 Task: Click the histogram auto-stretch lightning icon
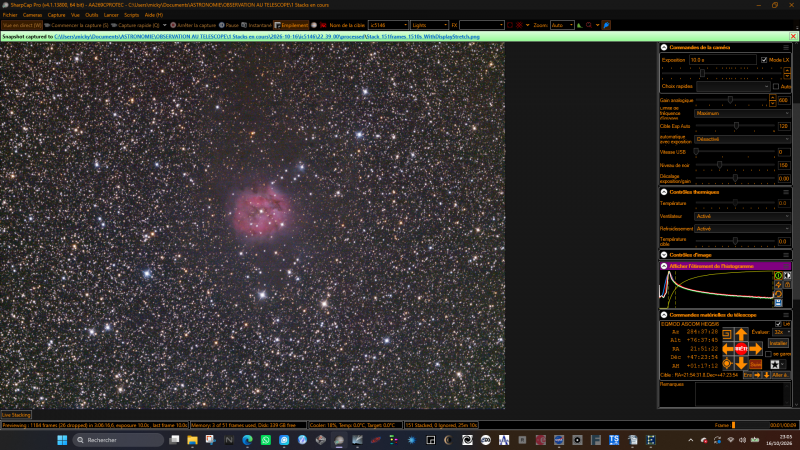pyautogui.click(x=778, y=285)
